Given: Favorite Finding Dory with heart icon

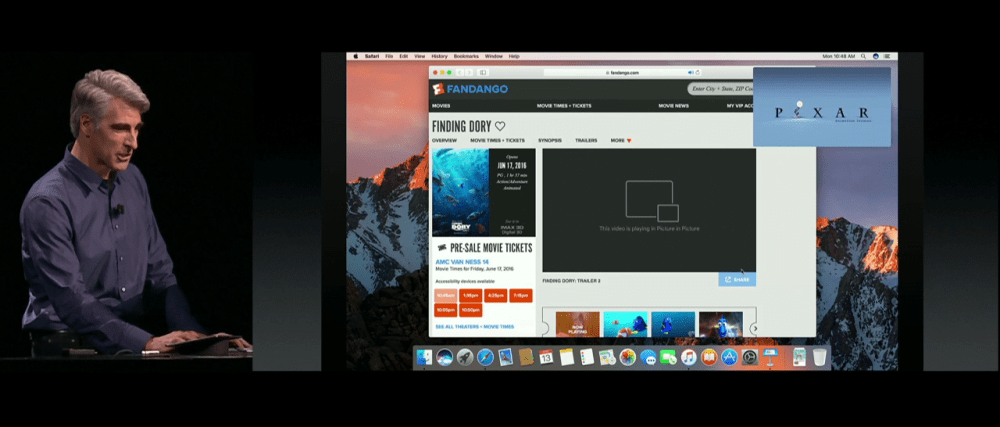Looking at the screenshot, I should tap(500, 126).
